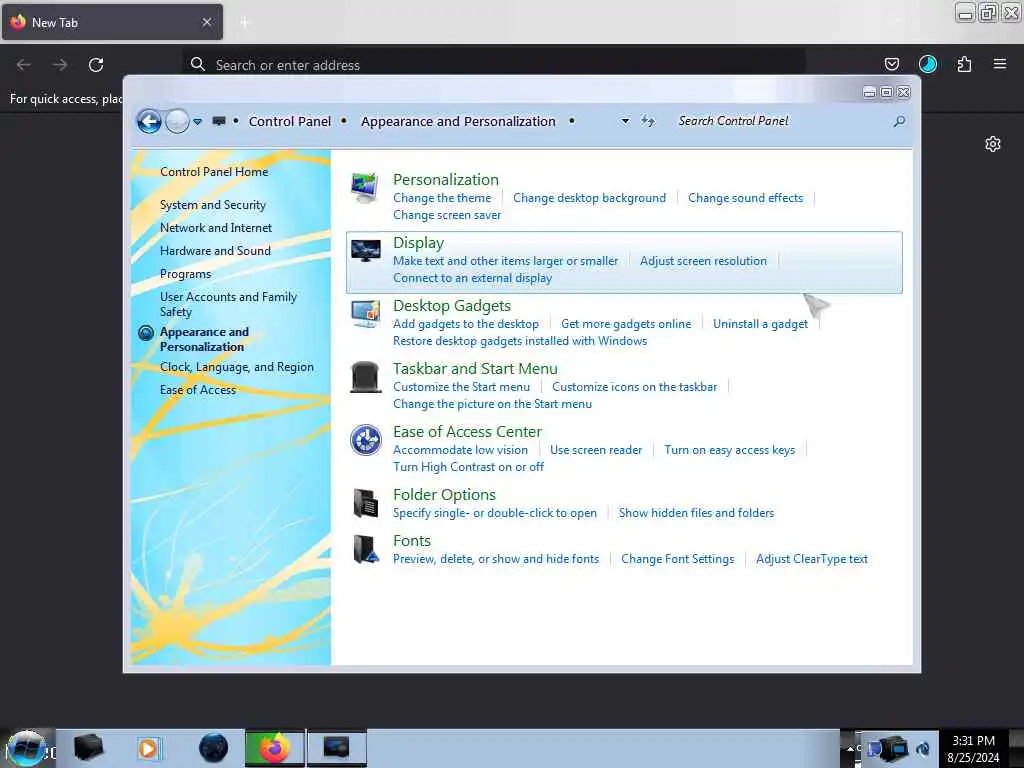
Task: Click the search magnifier in Control Panel
Action: point(899,121)
